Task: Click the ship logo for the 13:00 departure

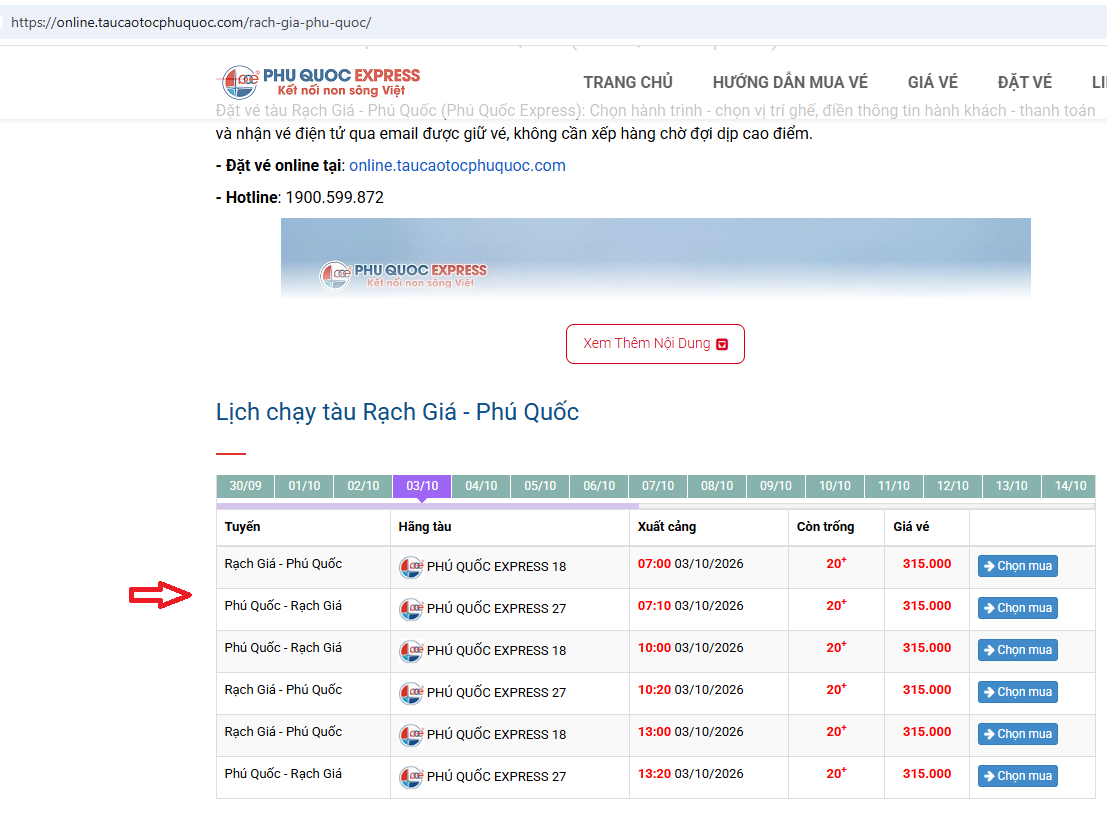Action: 411,734
